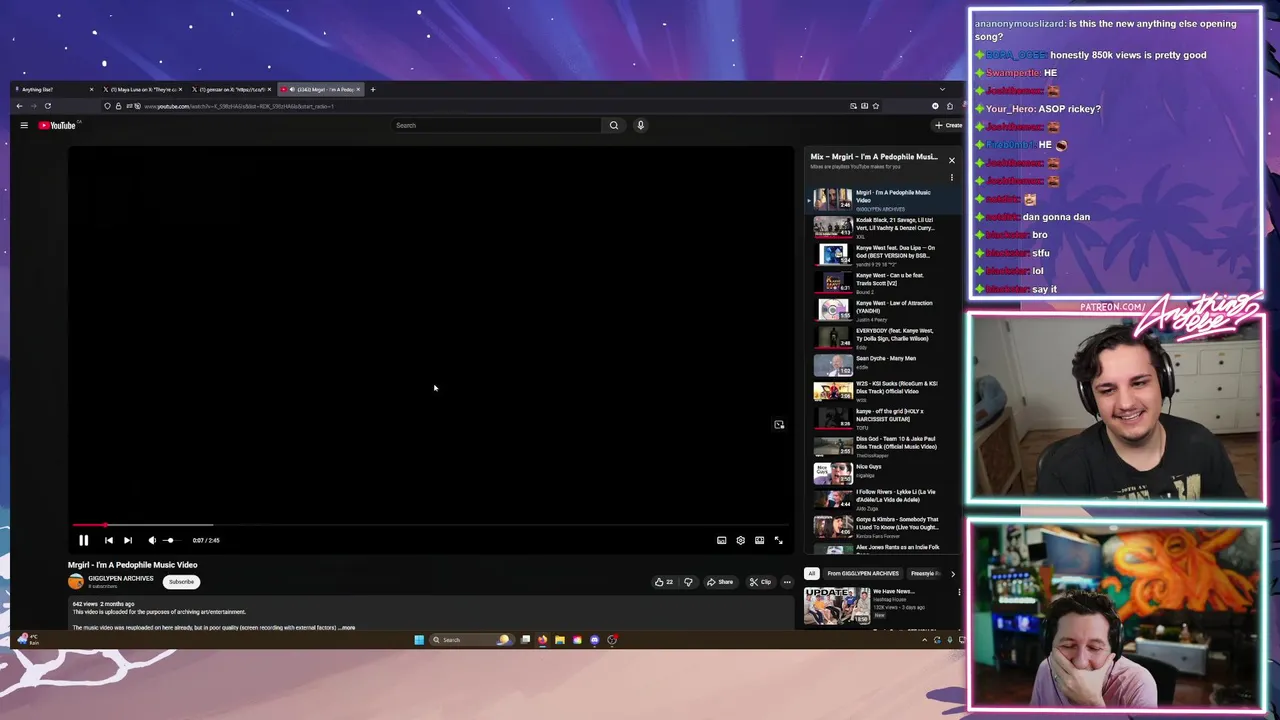Image resolution: width=1280 pixels, height=720 pixels.
Task: Open the Windows Start button
Action: tap(419, 640)
